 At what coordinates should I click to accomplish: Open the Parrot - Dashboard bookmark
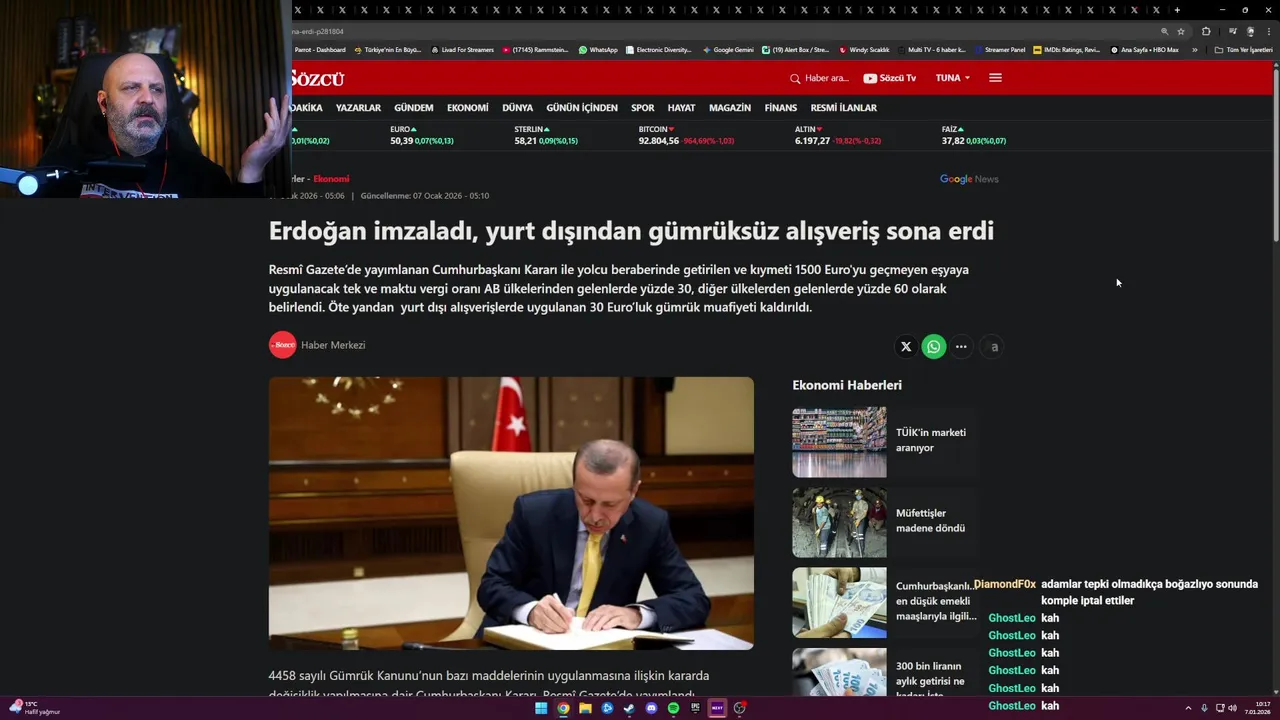point(320,49)
